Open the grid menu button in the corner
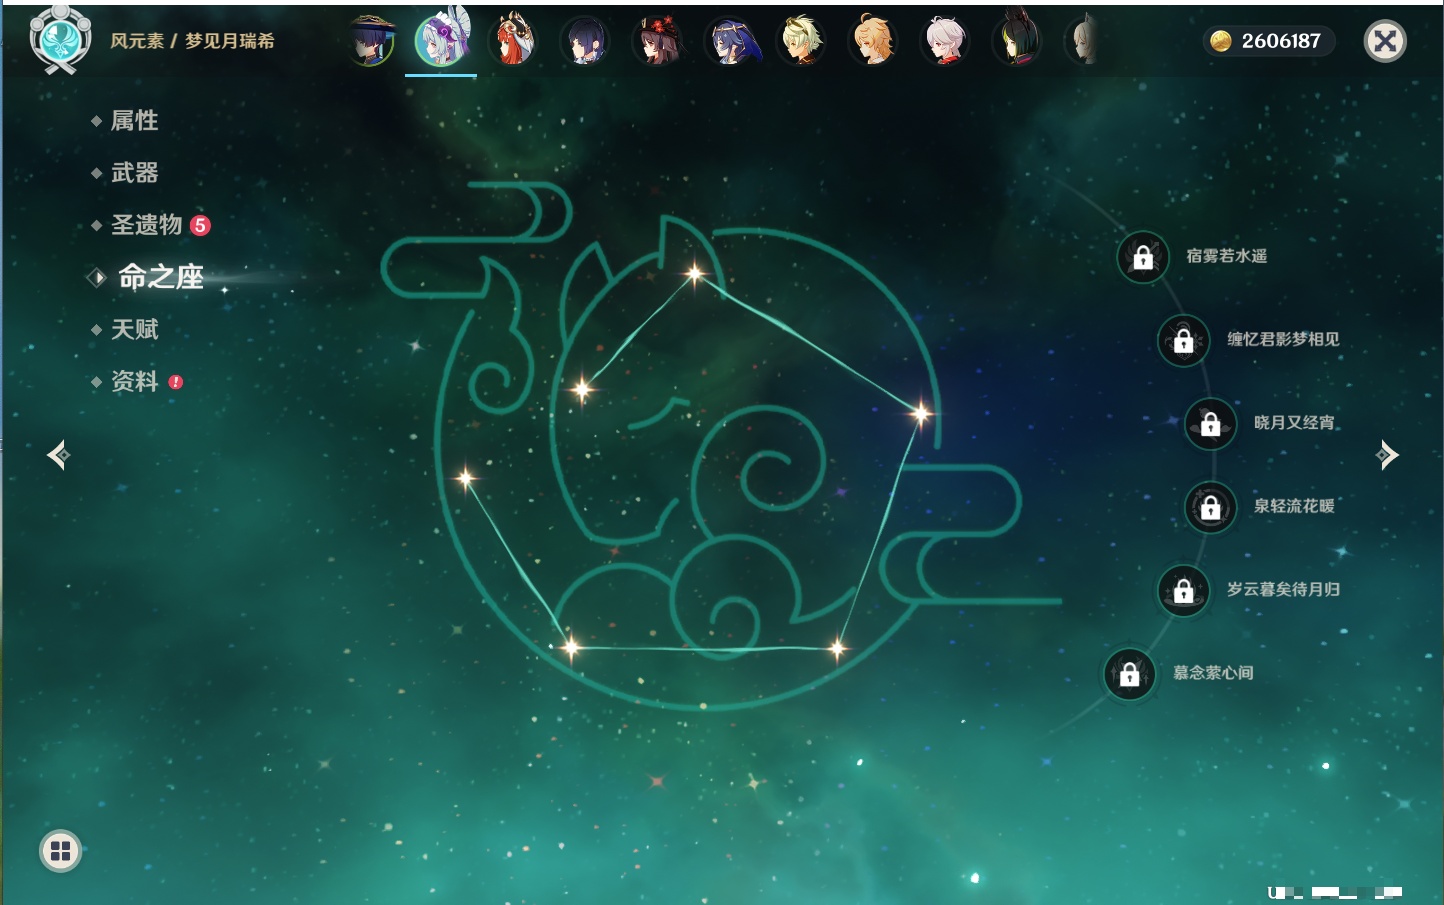This screenshot has height=905, width=1444. pyautogui.click(x=60, y=851)
